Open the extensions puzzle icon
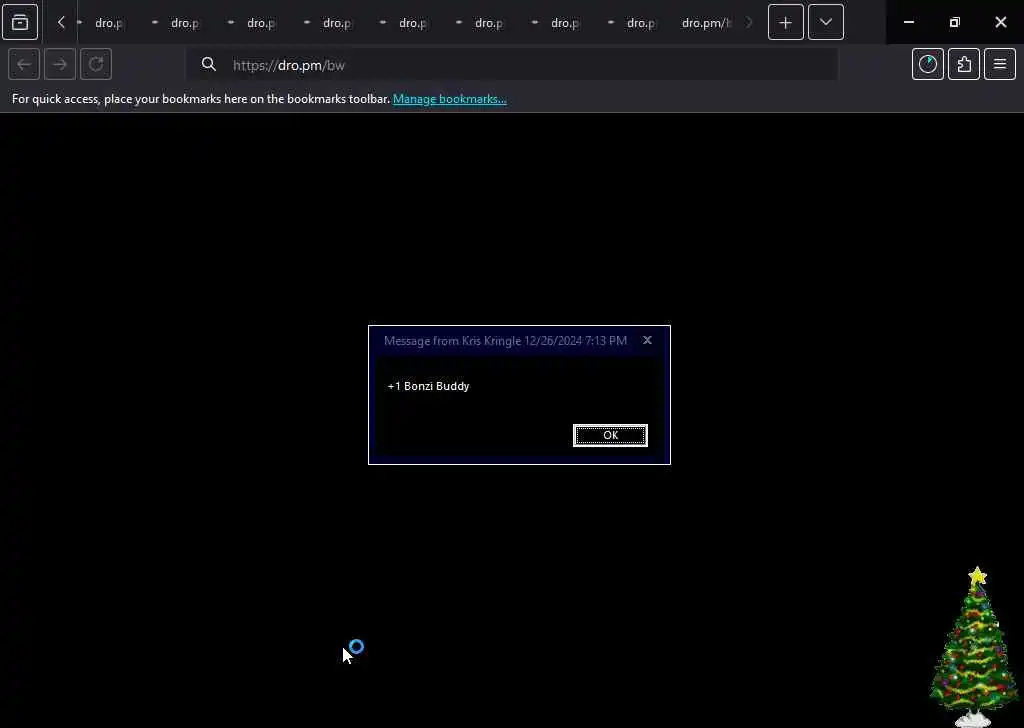Image resolution: width=1024 pixels, height=728 pixels. [x=964, y=64]
